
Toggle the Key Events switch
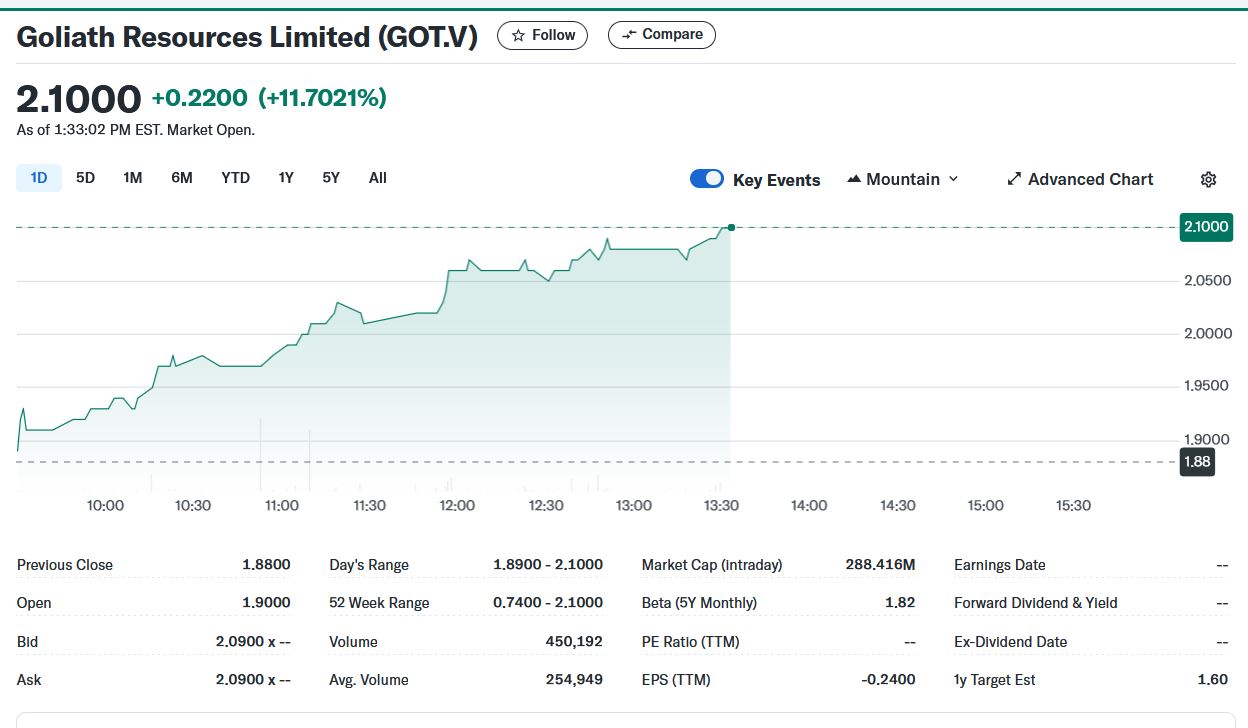707,179
